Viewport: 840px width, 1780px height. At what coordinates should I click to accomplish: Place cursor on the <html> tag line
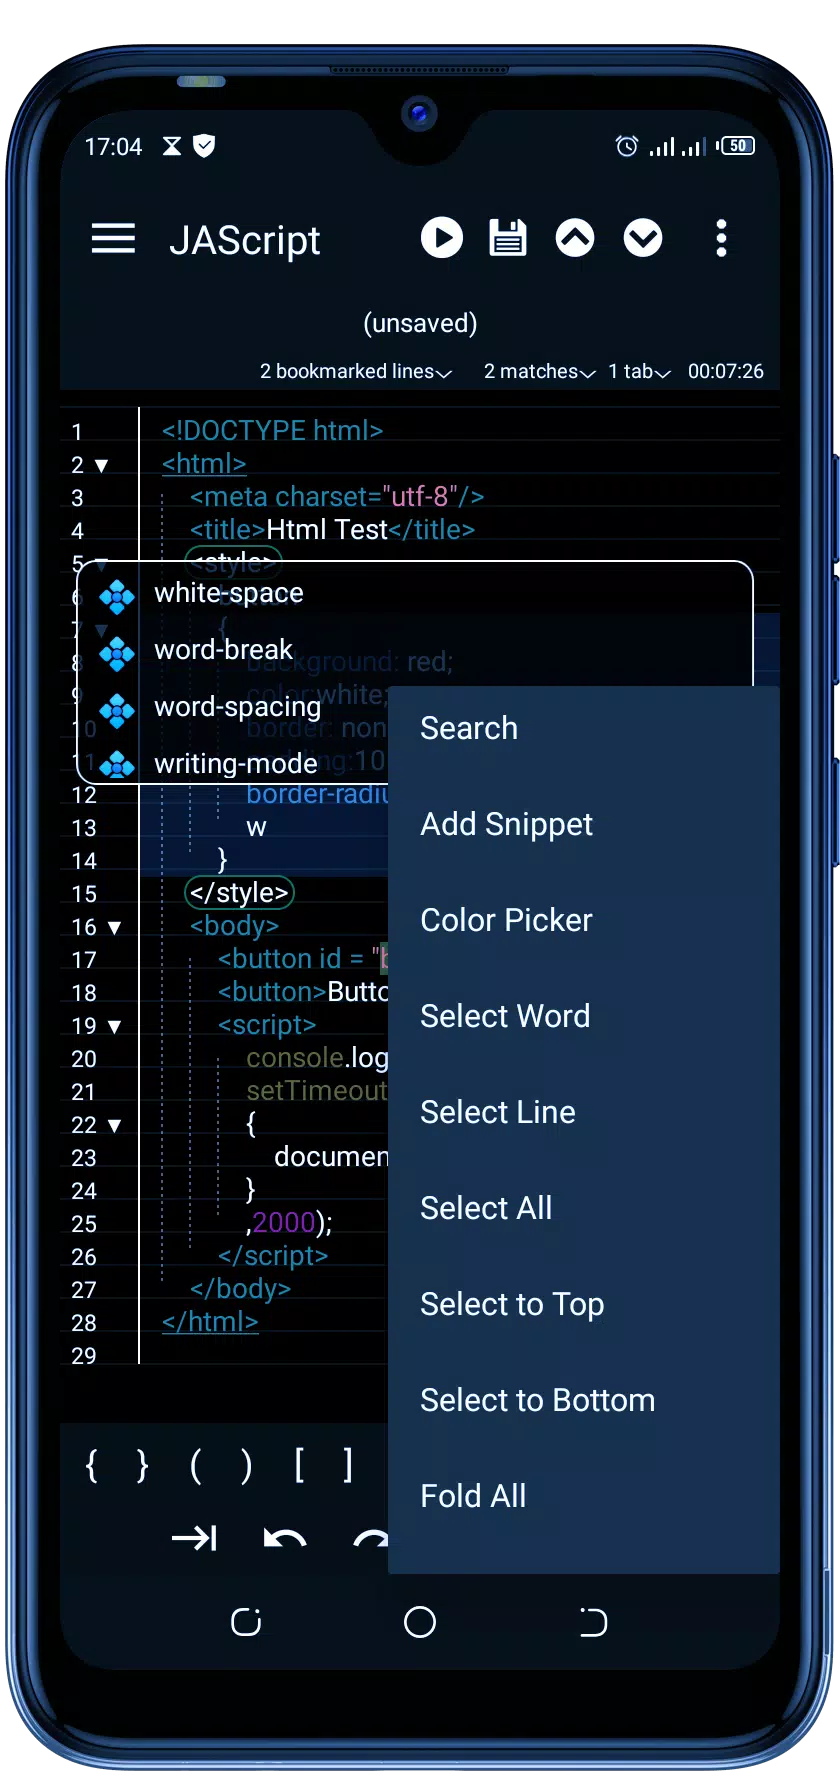204,464
